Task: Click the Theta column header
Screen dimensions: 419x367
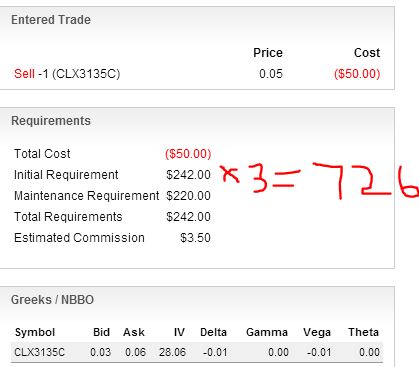Action: point(363,332)
